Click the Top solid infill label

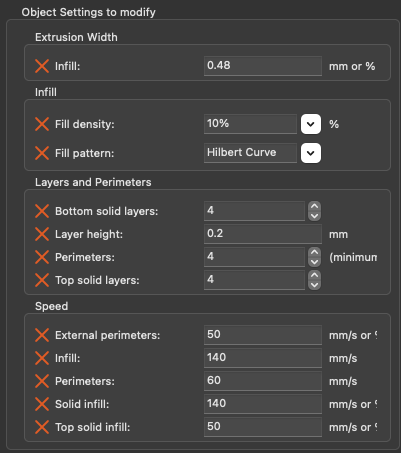tap(93, 427)
